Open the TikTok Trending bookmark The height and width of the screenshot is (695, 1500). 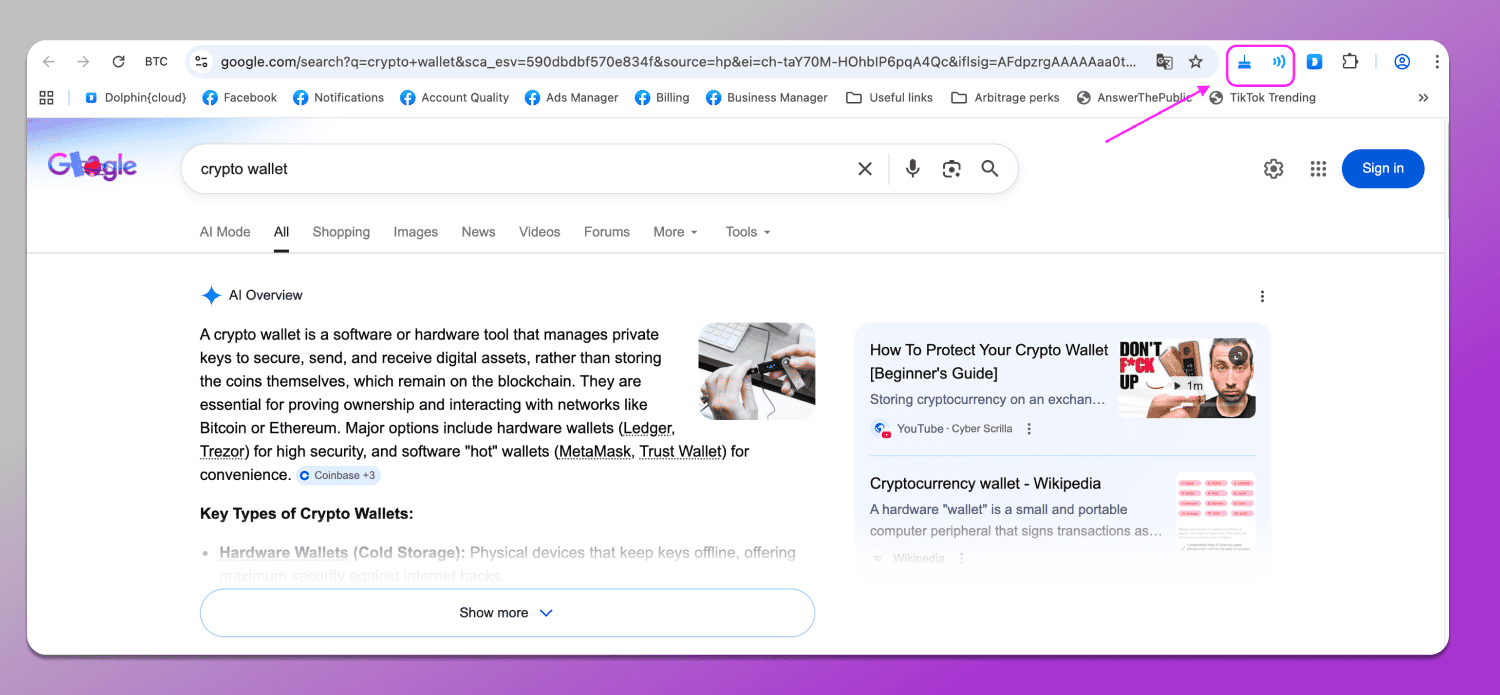(1262, 97)
